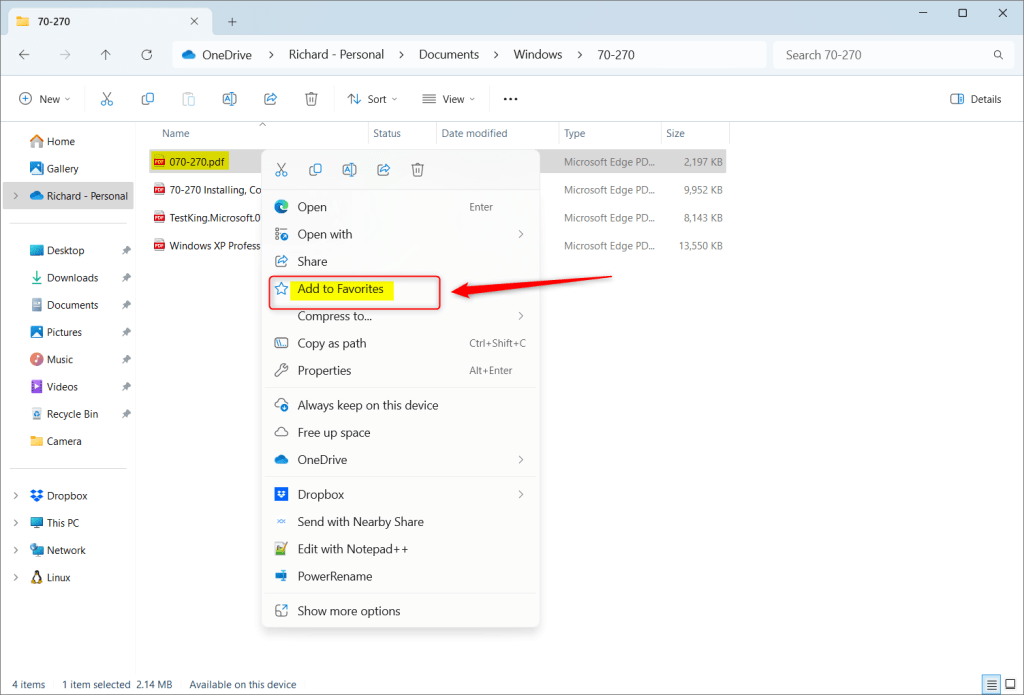Screen dimensions: 1024x695
Task: Expand the 'Open with' submenu
Action: pyautogui.click(x=322, y=234)
